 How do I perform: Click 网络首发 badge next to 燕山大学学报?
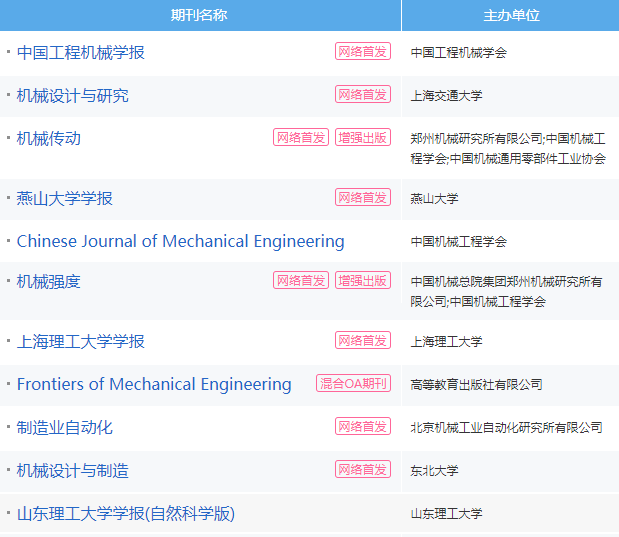coord(363,197)
